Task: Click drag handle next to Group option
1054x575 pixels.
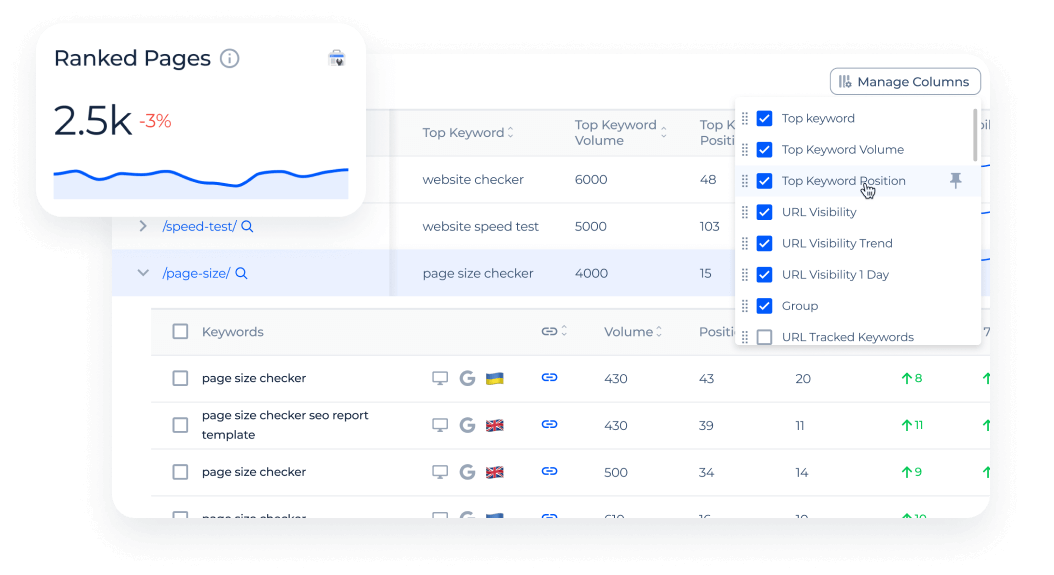Action: click(x=745, y=306)
